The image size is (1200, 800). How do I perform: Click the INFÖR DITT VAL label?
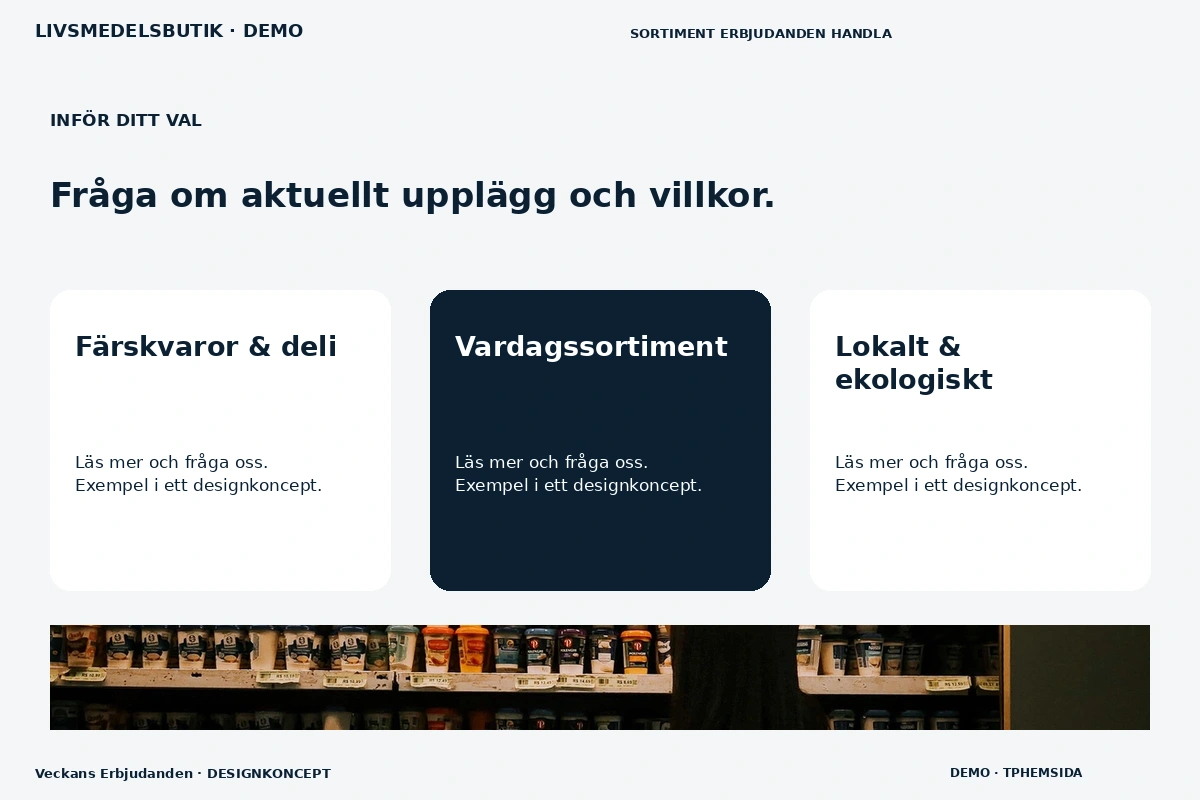(126, 121)
